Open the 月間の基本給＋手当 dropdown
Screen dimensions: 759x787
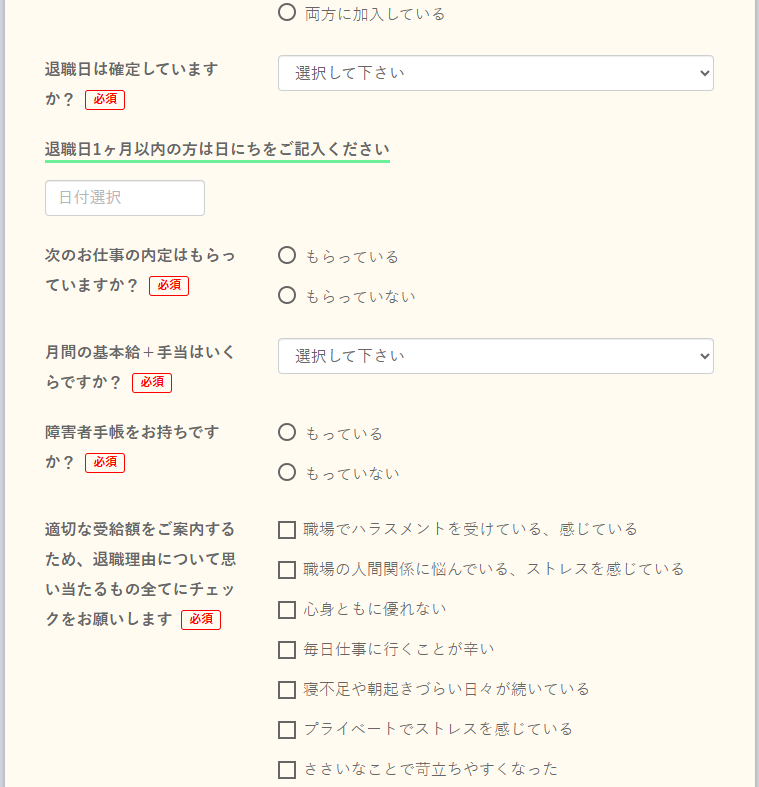(x=495, y=356)
